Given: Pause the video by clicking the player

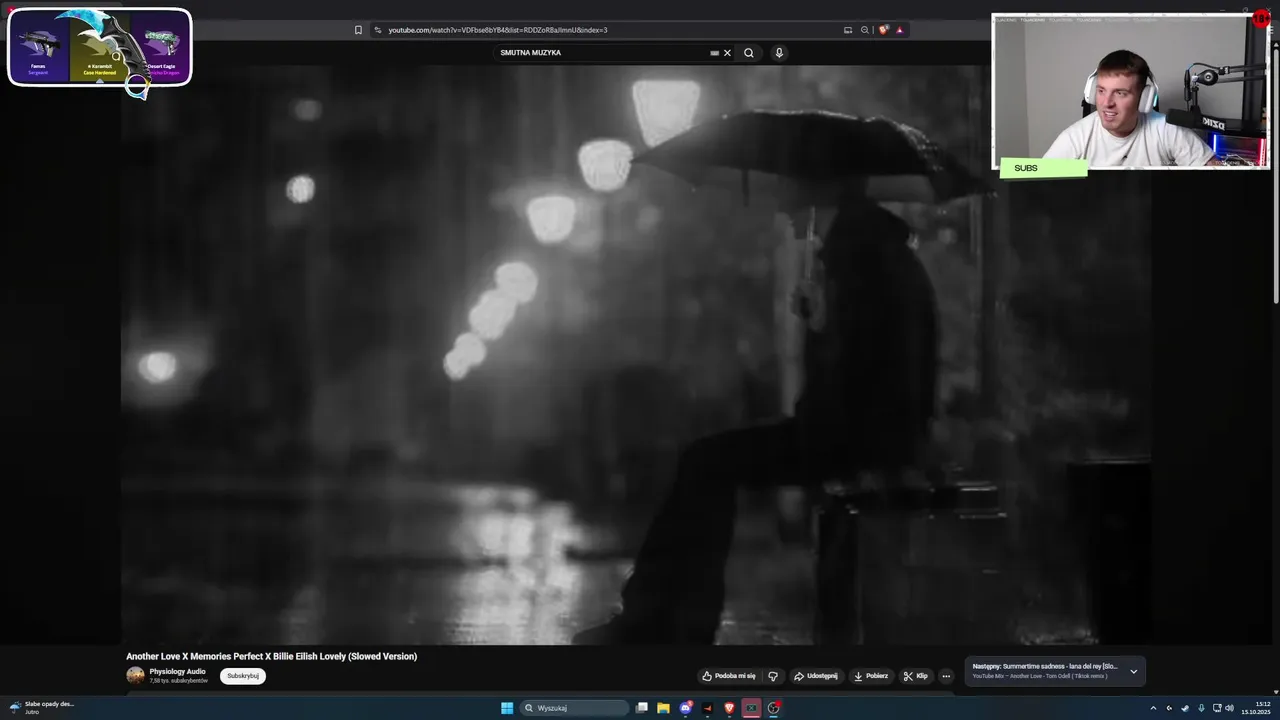Looking at the screenshot, I should point(636,355).
